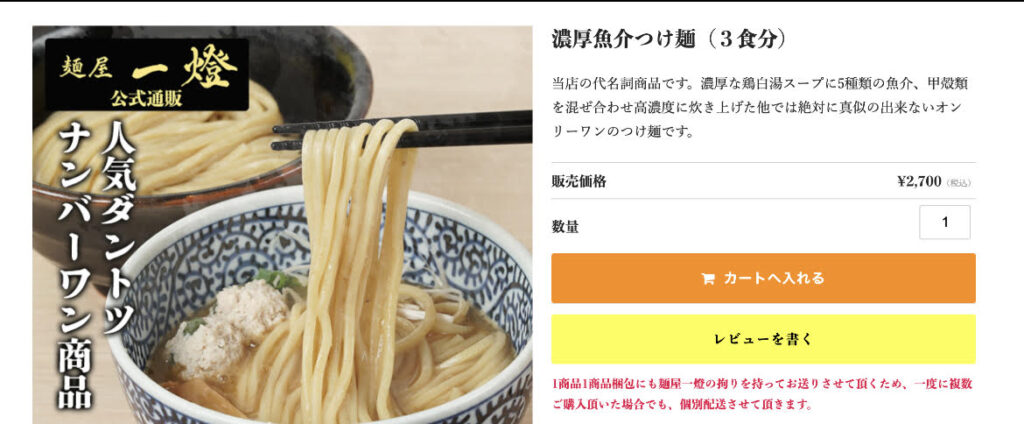
Task: Focus the 数量 quantity input field
Action: pyautogui.click(x=944, y=222)
